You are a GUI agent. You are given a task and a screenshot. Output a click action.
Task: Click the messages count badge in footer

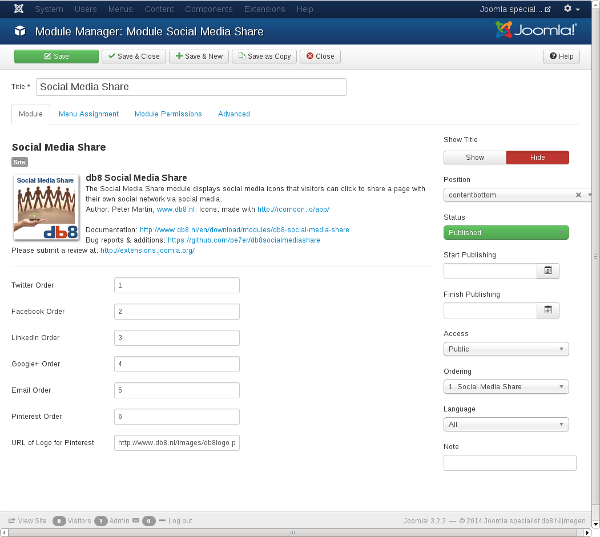pos(148,521)
